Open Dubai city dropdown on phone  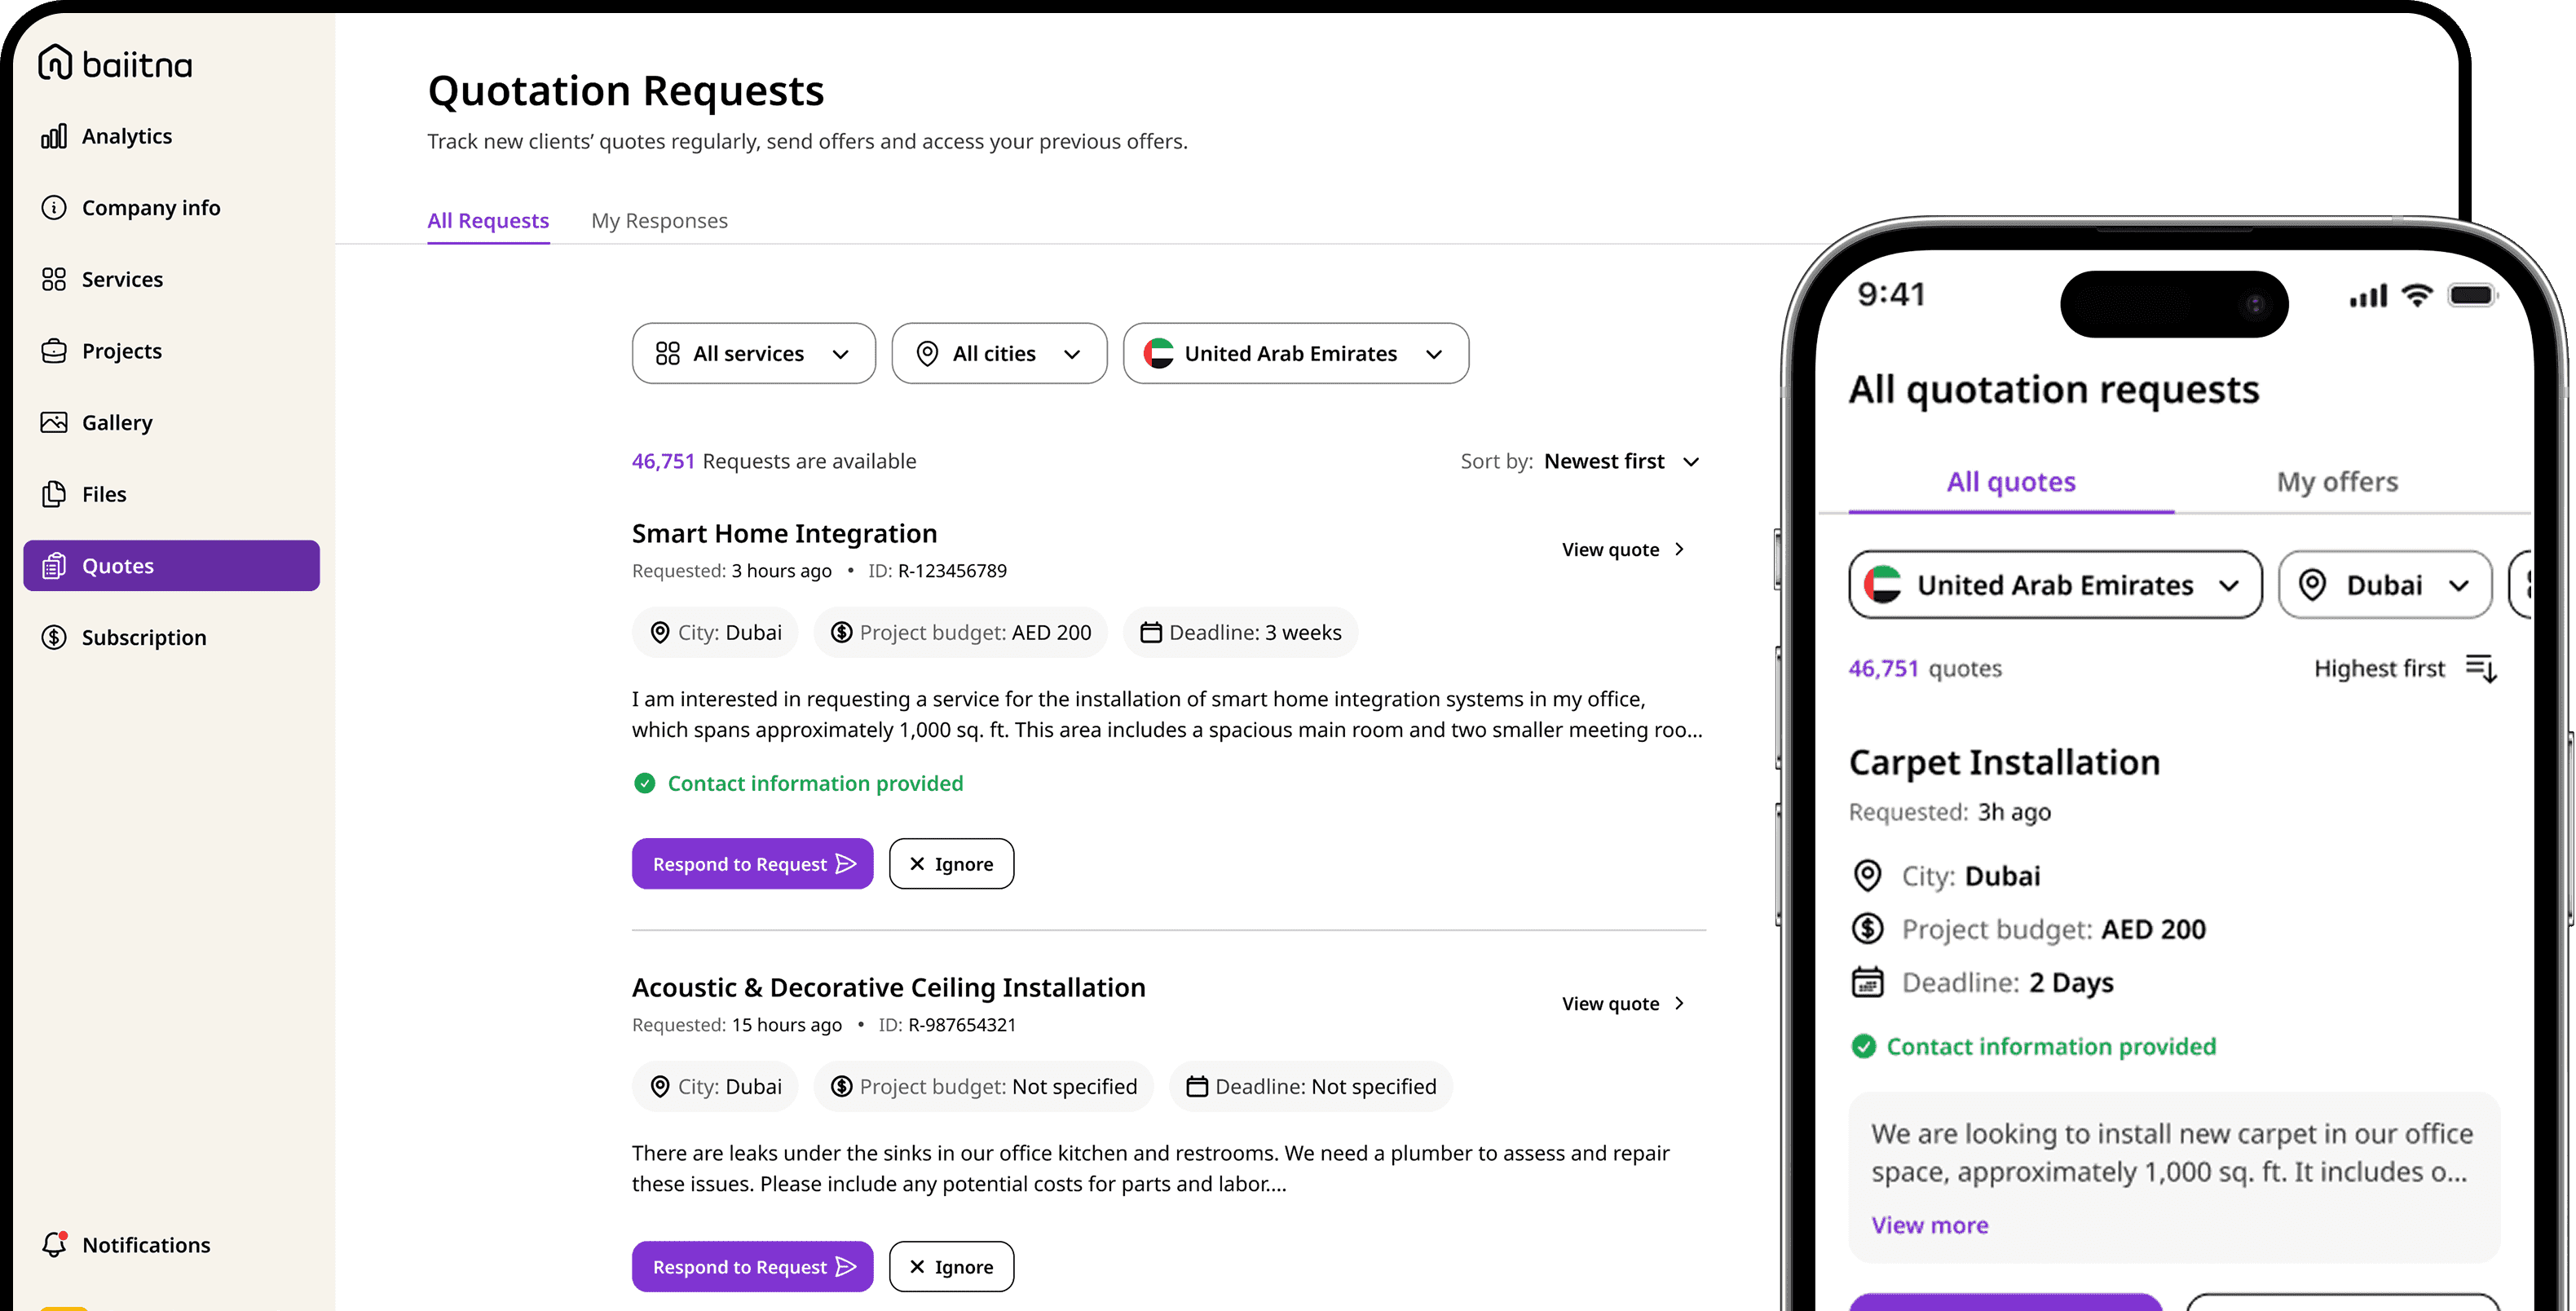click(x=2384, y=584)
